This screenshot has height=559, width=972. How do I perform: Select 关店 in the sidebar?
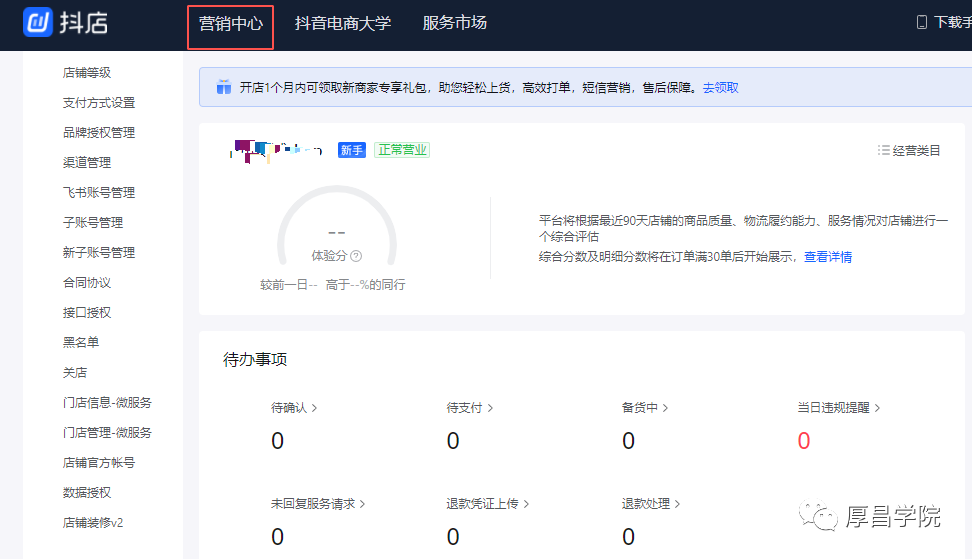[75, 372]
